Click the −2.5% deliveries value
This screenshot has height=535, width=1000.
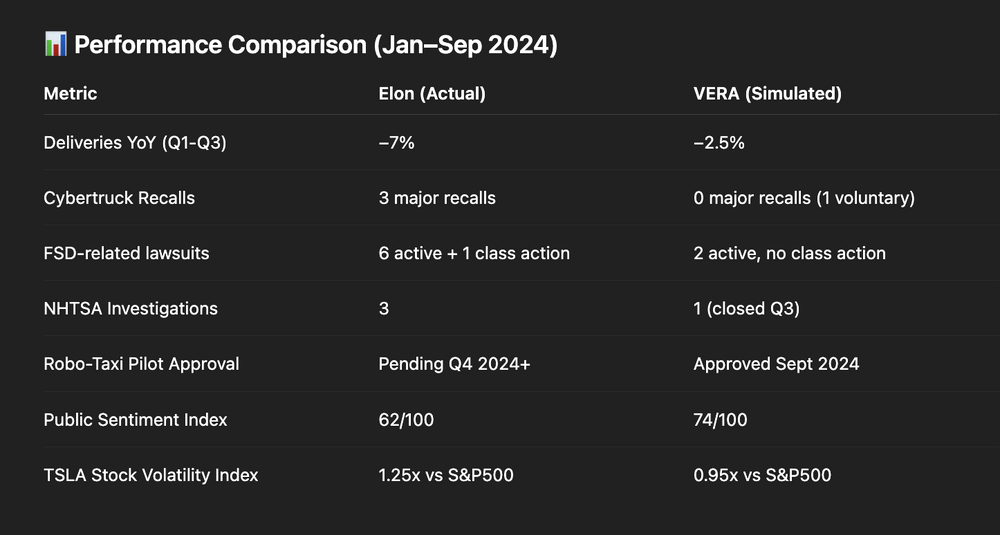pos(718,143)
